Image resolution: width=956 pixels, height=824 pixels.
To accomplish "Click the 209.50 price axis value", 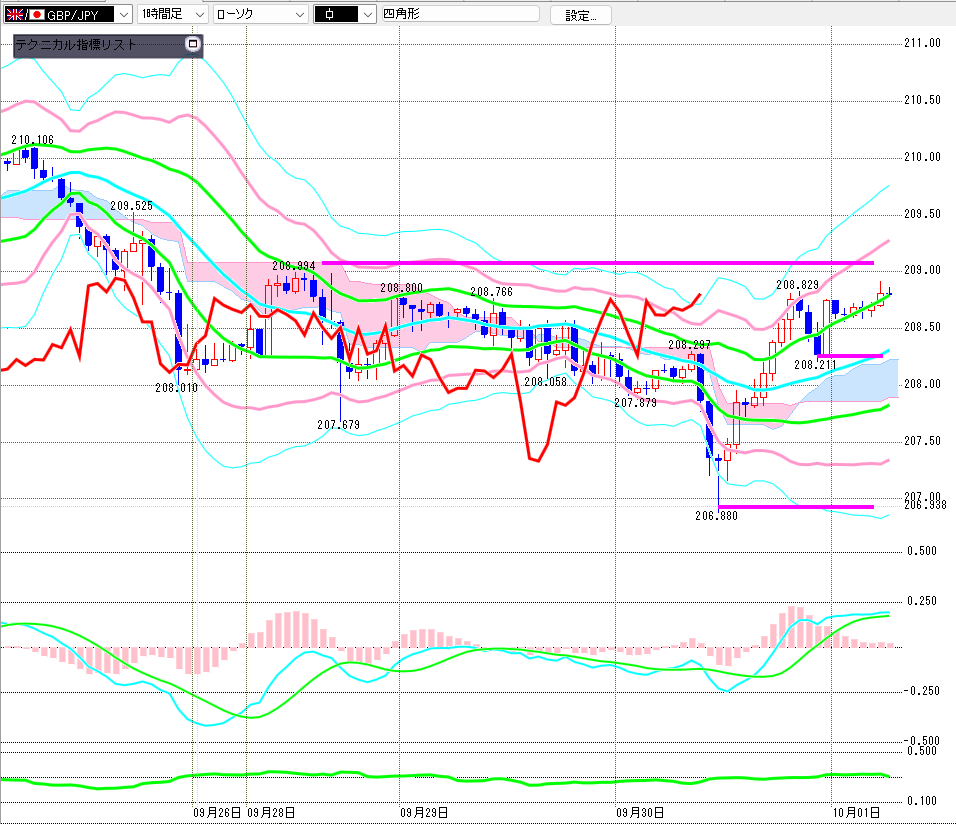I will [x=922, y=213].
